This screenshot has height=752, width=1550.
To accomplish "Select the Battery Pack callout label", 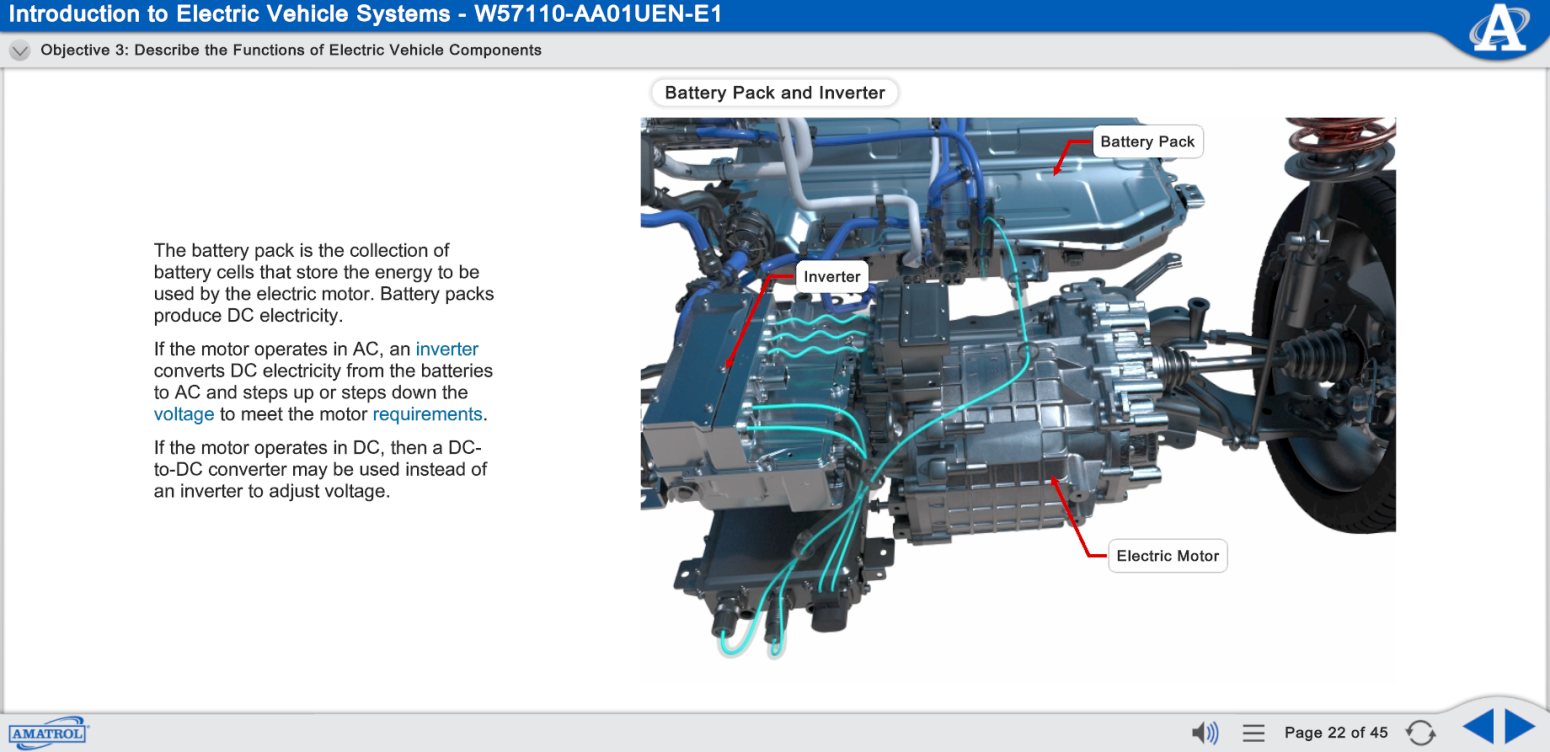I will click(x=1147, y=142).
